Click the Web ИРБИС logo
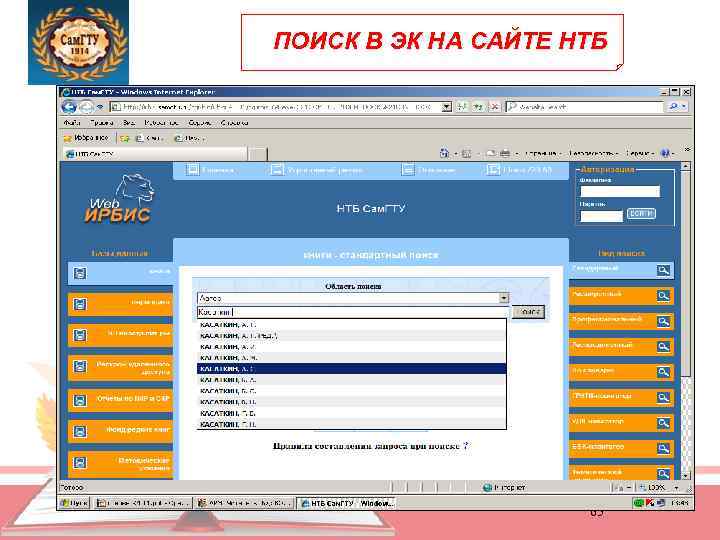The width and height of the screenshot is (720, 540). click(120, 199)
